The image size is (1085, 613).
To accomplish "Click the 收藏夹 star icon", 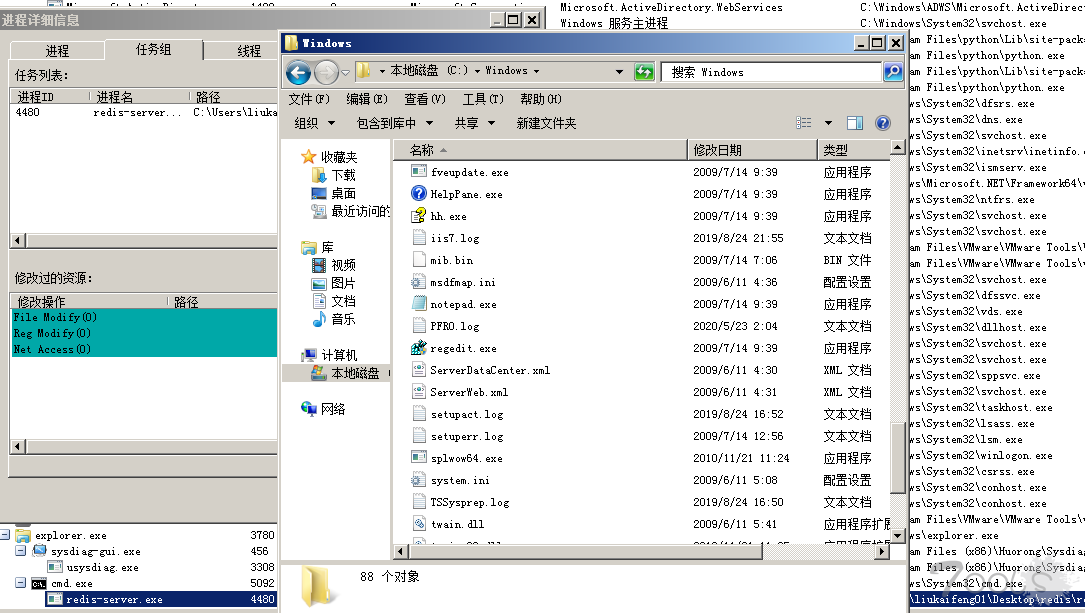I will click(x=309, y=157).
